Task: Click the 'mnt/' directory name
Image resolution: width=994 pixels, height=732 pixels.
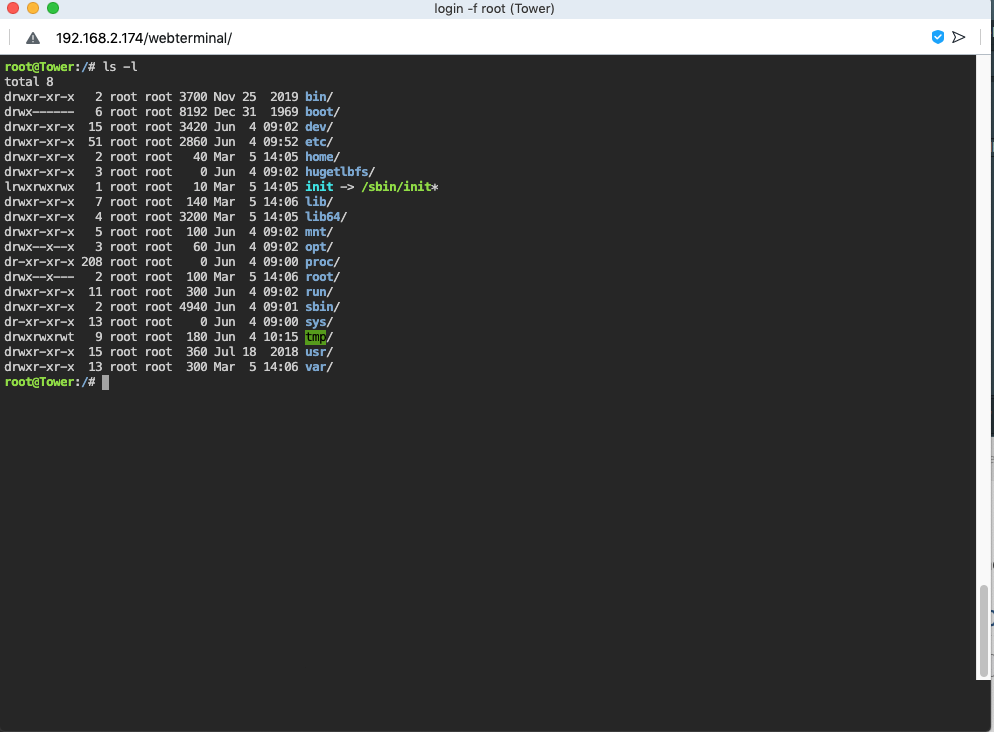Action: click(319, 232)
